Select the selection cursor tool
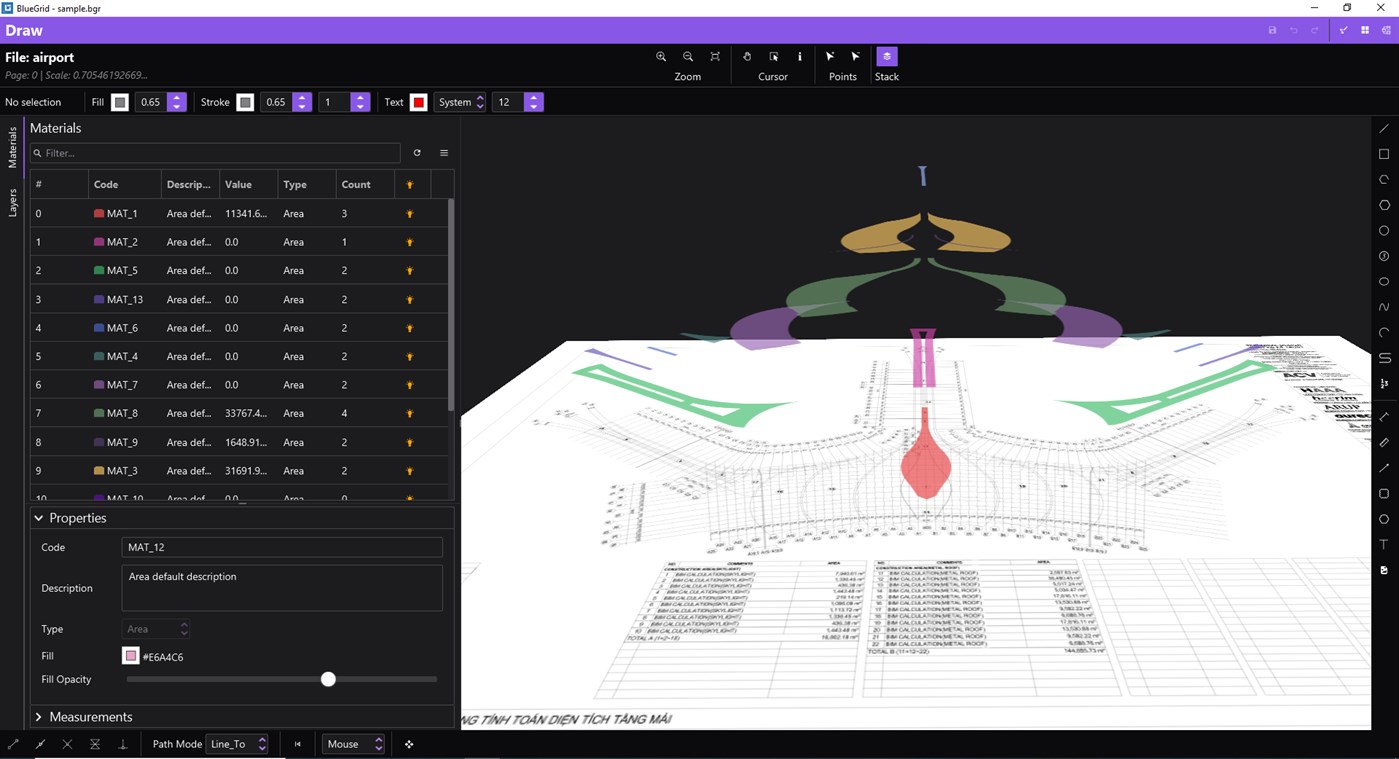Screen dimensions: 1399x759 [x=774, y=57]
